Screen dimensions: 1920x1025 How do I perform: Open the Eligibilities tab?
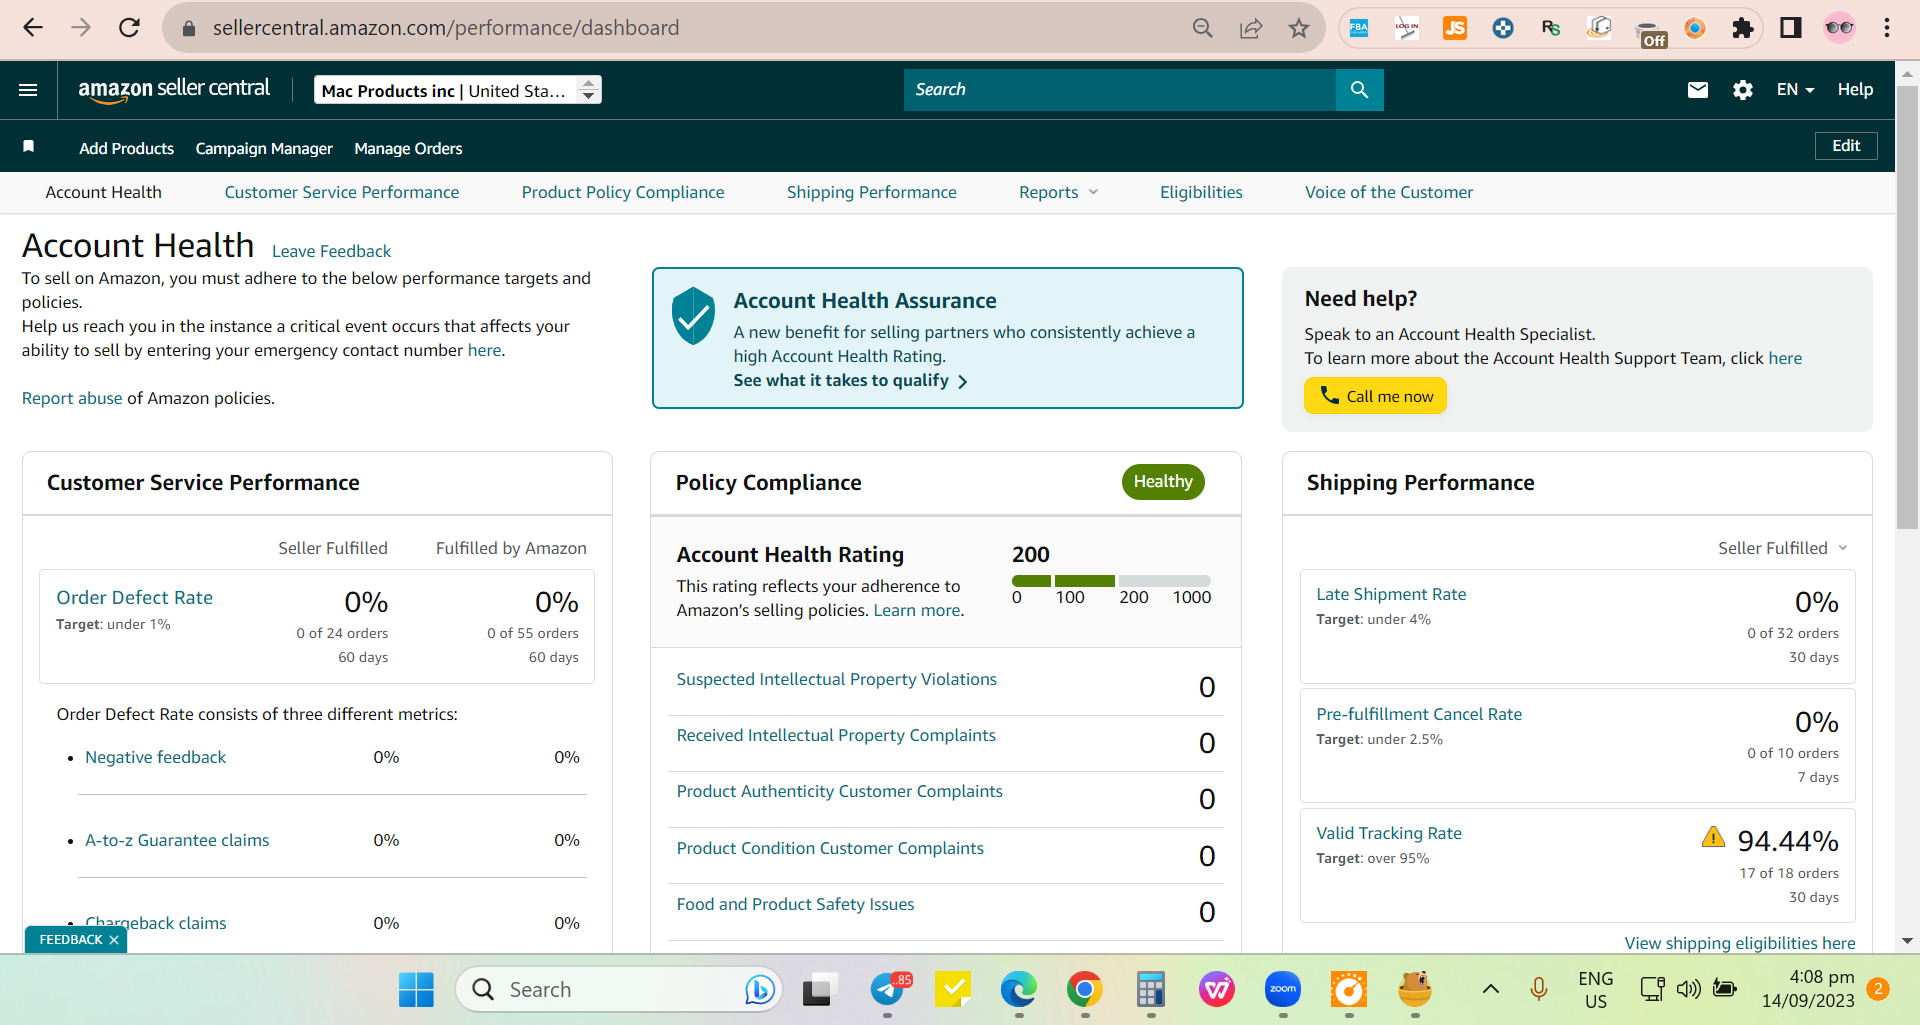click(x=1201, y=192)
